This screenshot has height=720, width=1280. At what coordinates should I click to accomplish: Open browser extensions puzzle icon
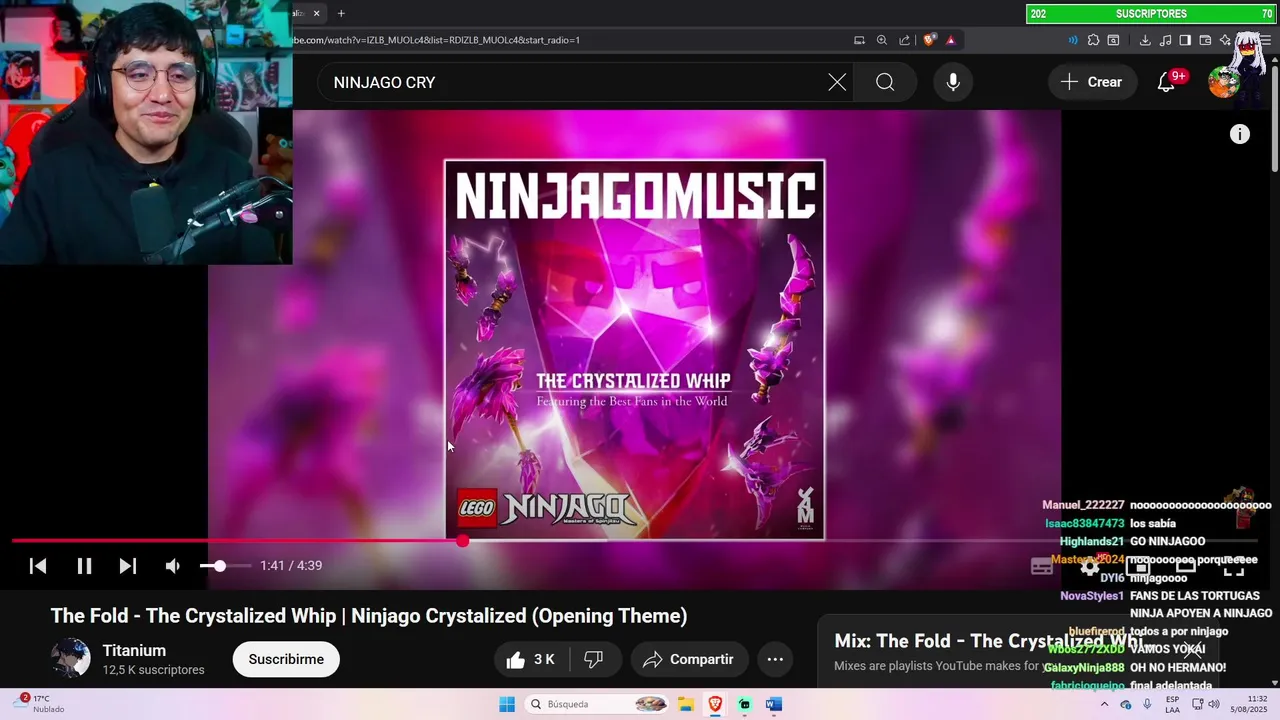[1093, 40]
